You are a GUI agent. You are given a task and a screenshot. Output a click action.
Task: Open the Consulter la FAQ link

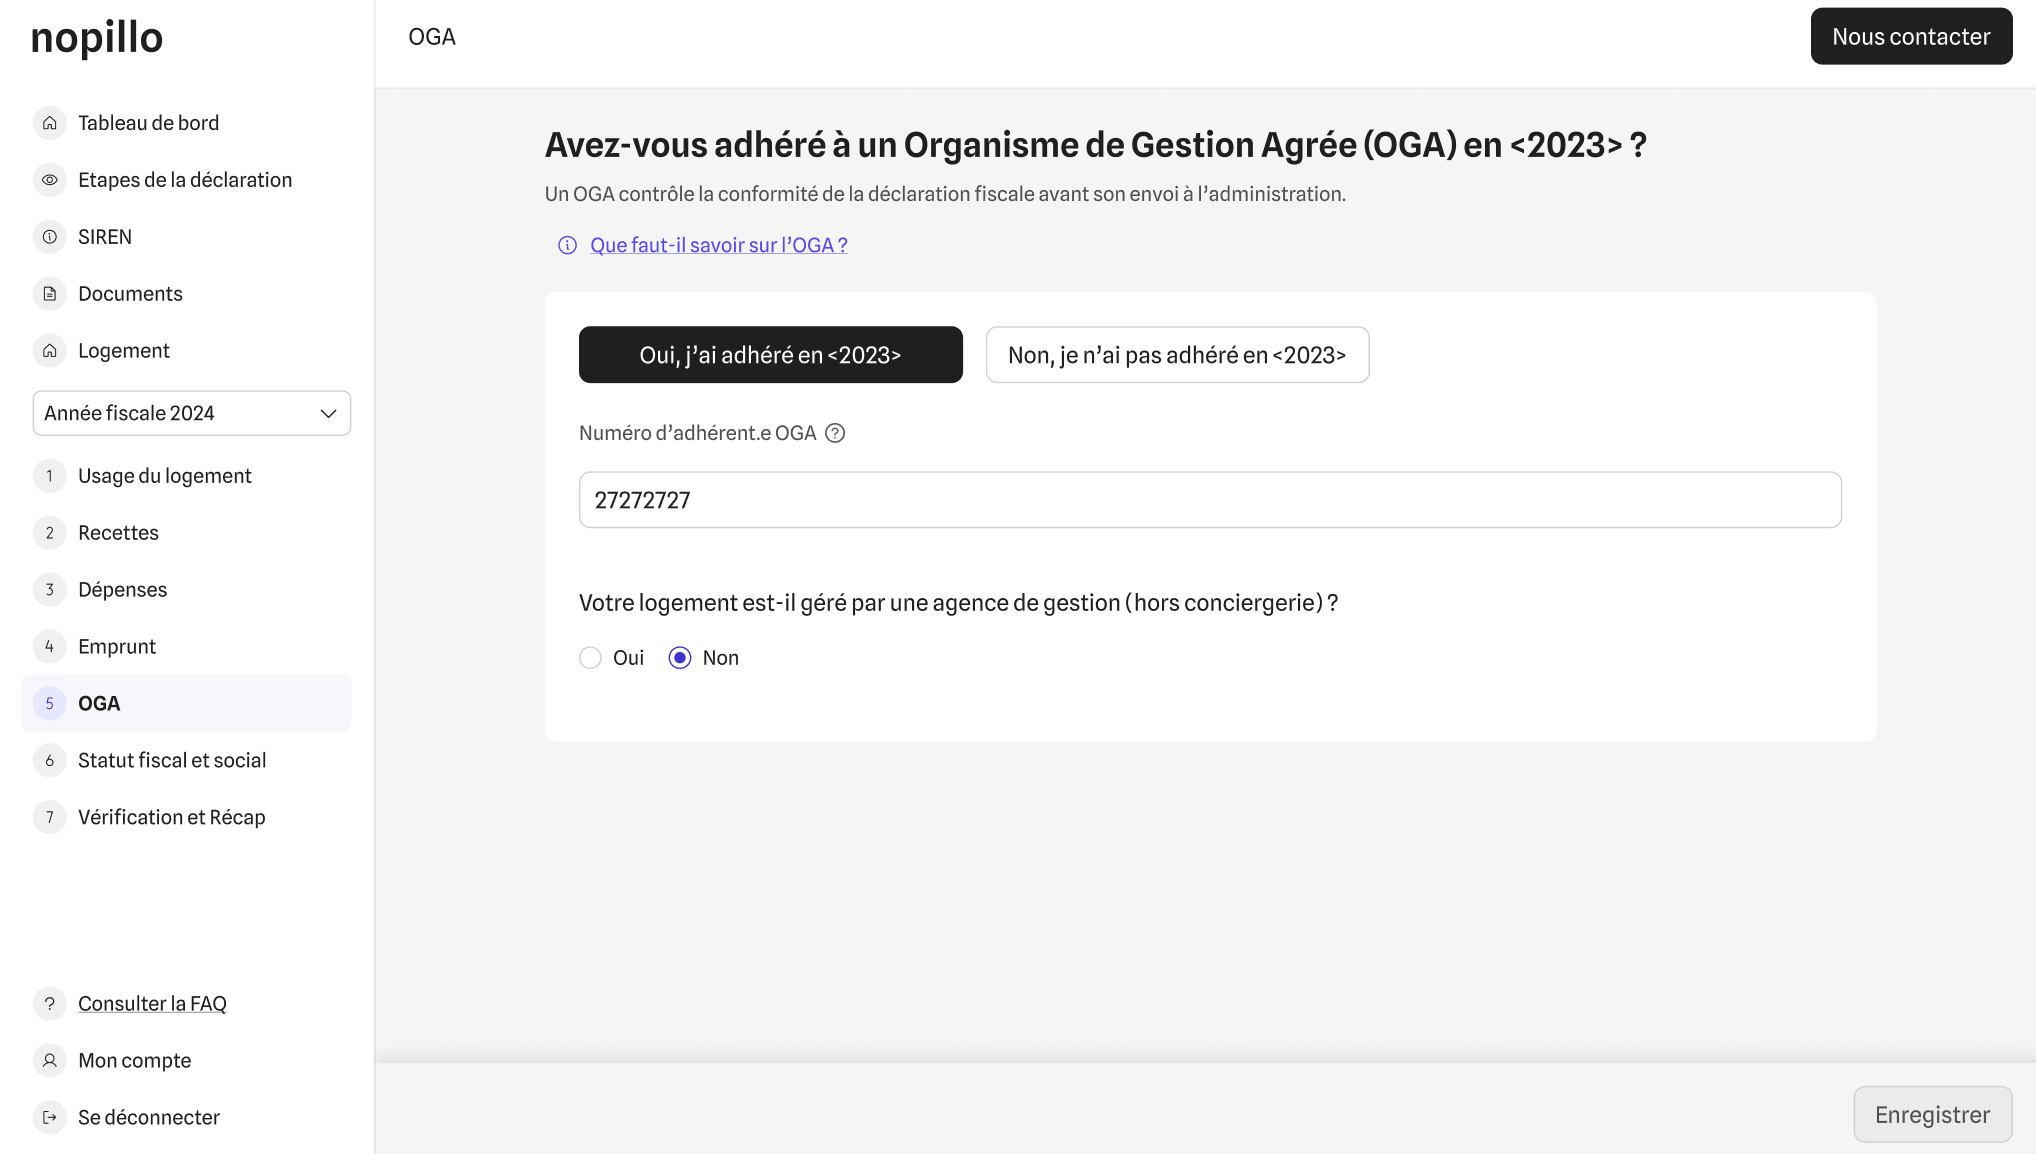click(152, 1003)
